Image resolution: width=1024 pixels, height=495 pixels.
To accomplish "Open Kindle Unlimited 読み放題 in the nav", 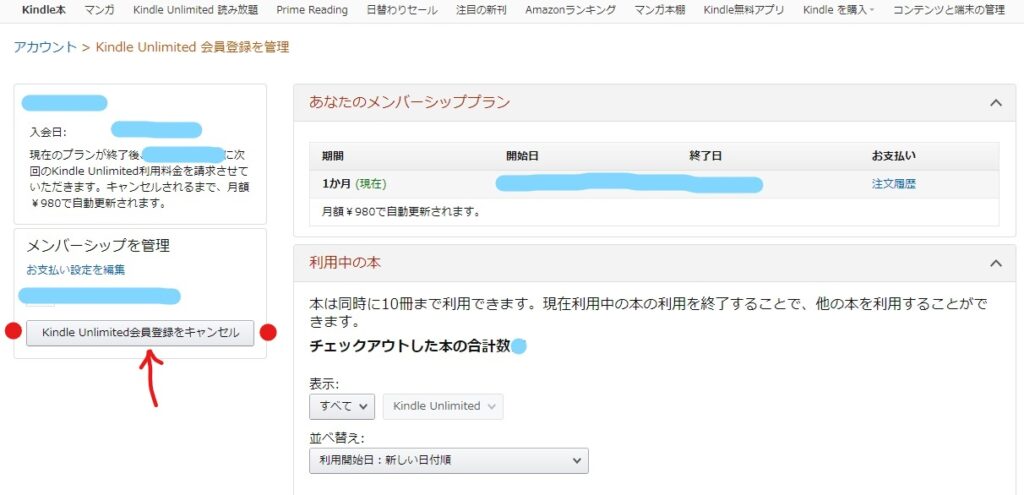I will pyautogui.click(x=195, y=10).
